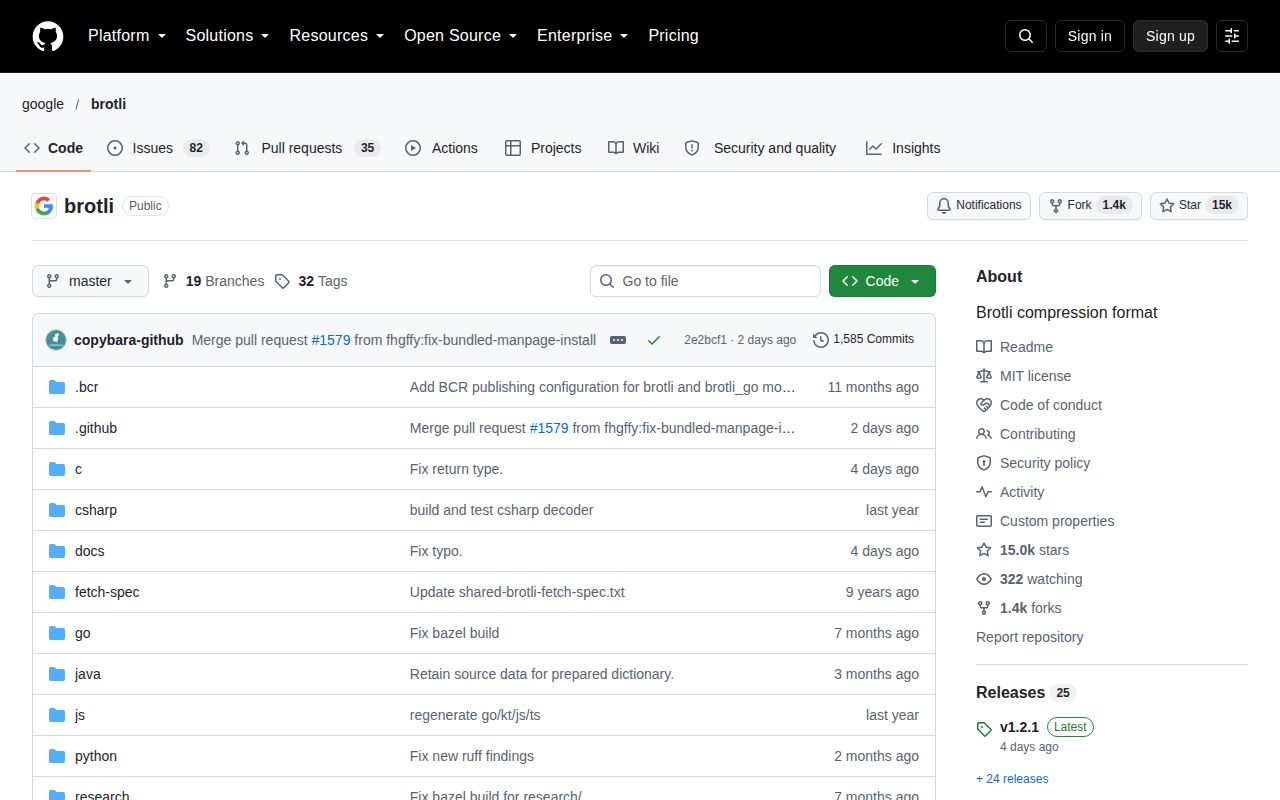The height and width of the screenshot is (800, 1280).
Task: Fork the brotli repository
Action: pyautogui.click(x=1090, y=205)
